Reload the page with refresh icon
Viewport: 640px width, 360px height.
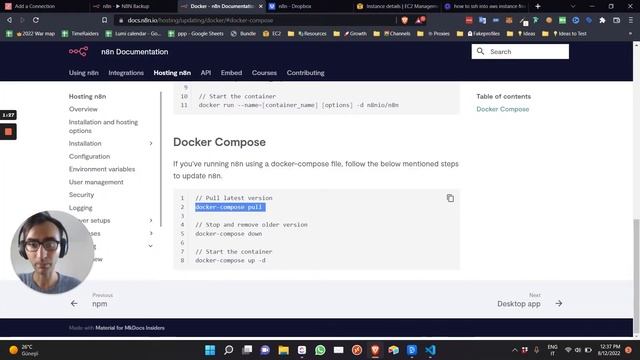pyautogui.click(x=36, y=20)
